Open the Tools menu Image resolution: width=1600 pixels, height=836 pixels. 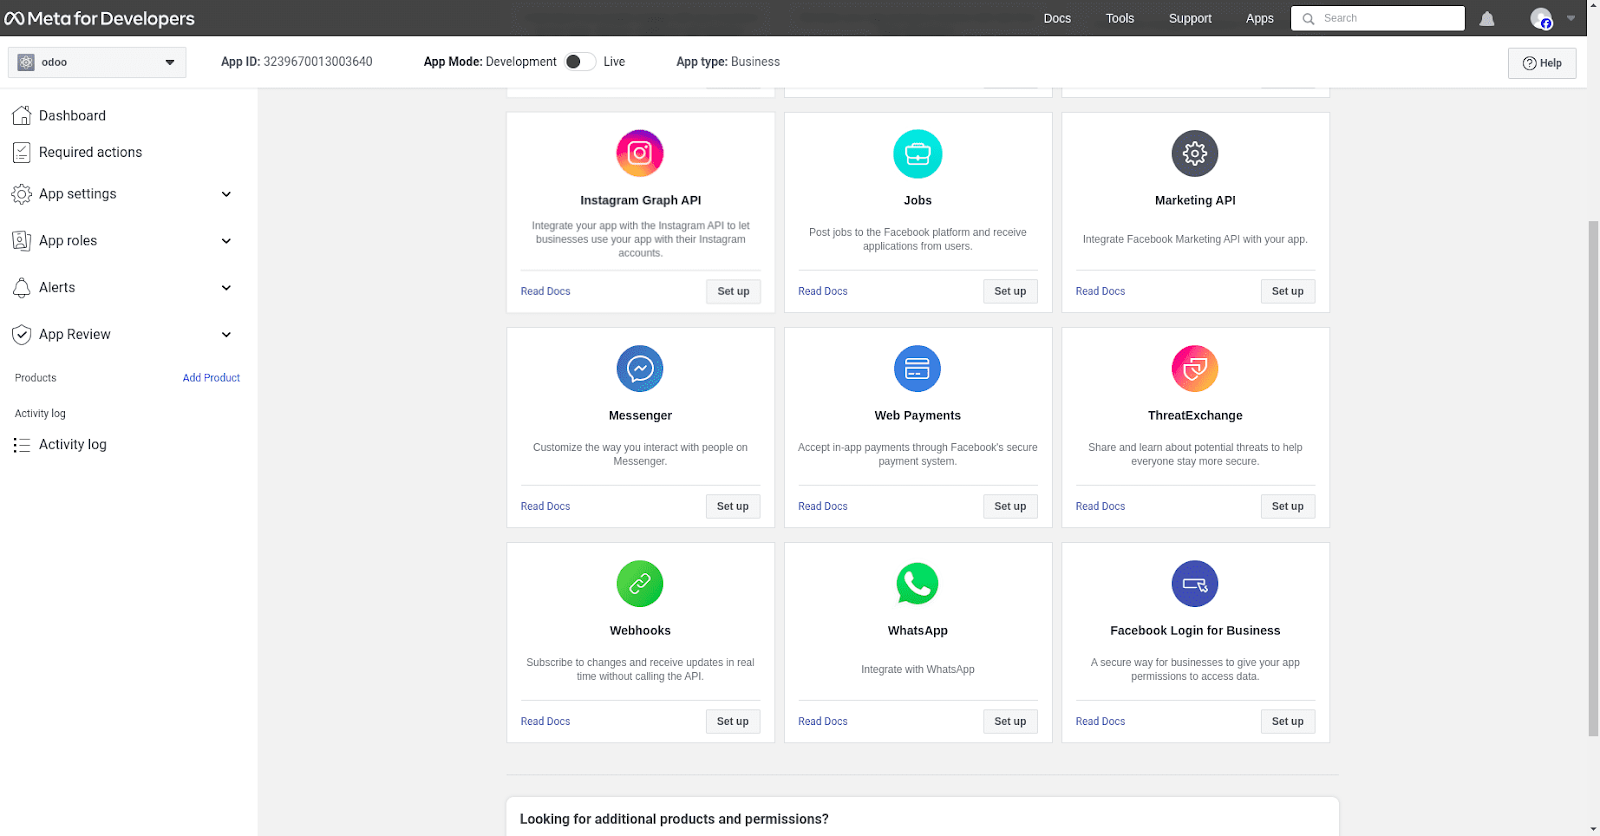click(x=1120, y=18)
